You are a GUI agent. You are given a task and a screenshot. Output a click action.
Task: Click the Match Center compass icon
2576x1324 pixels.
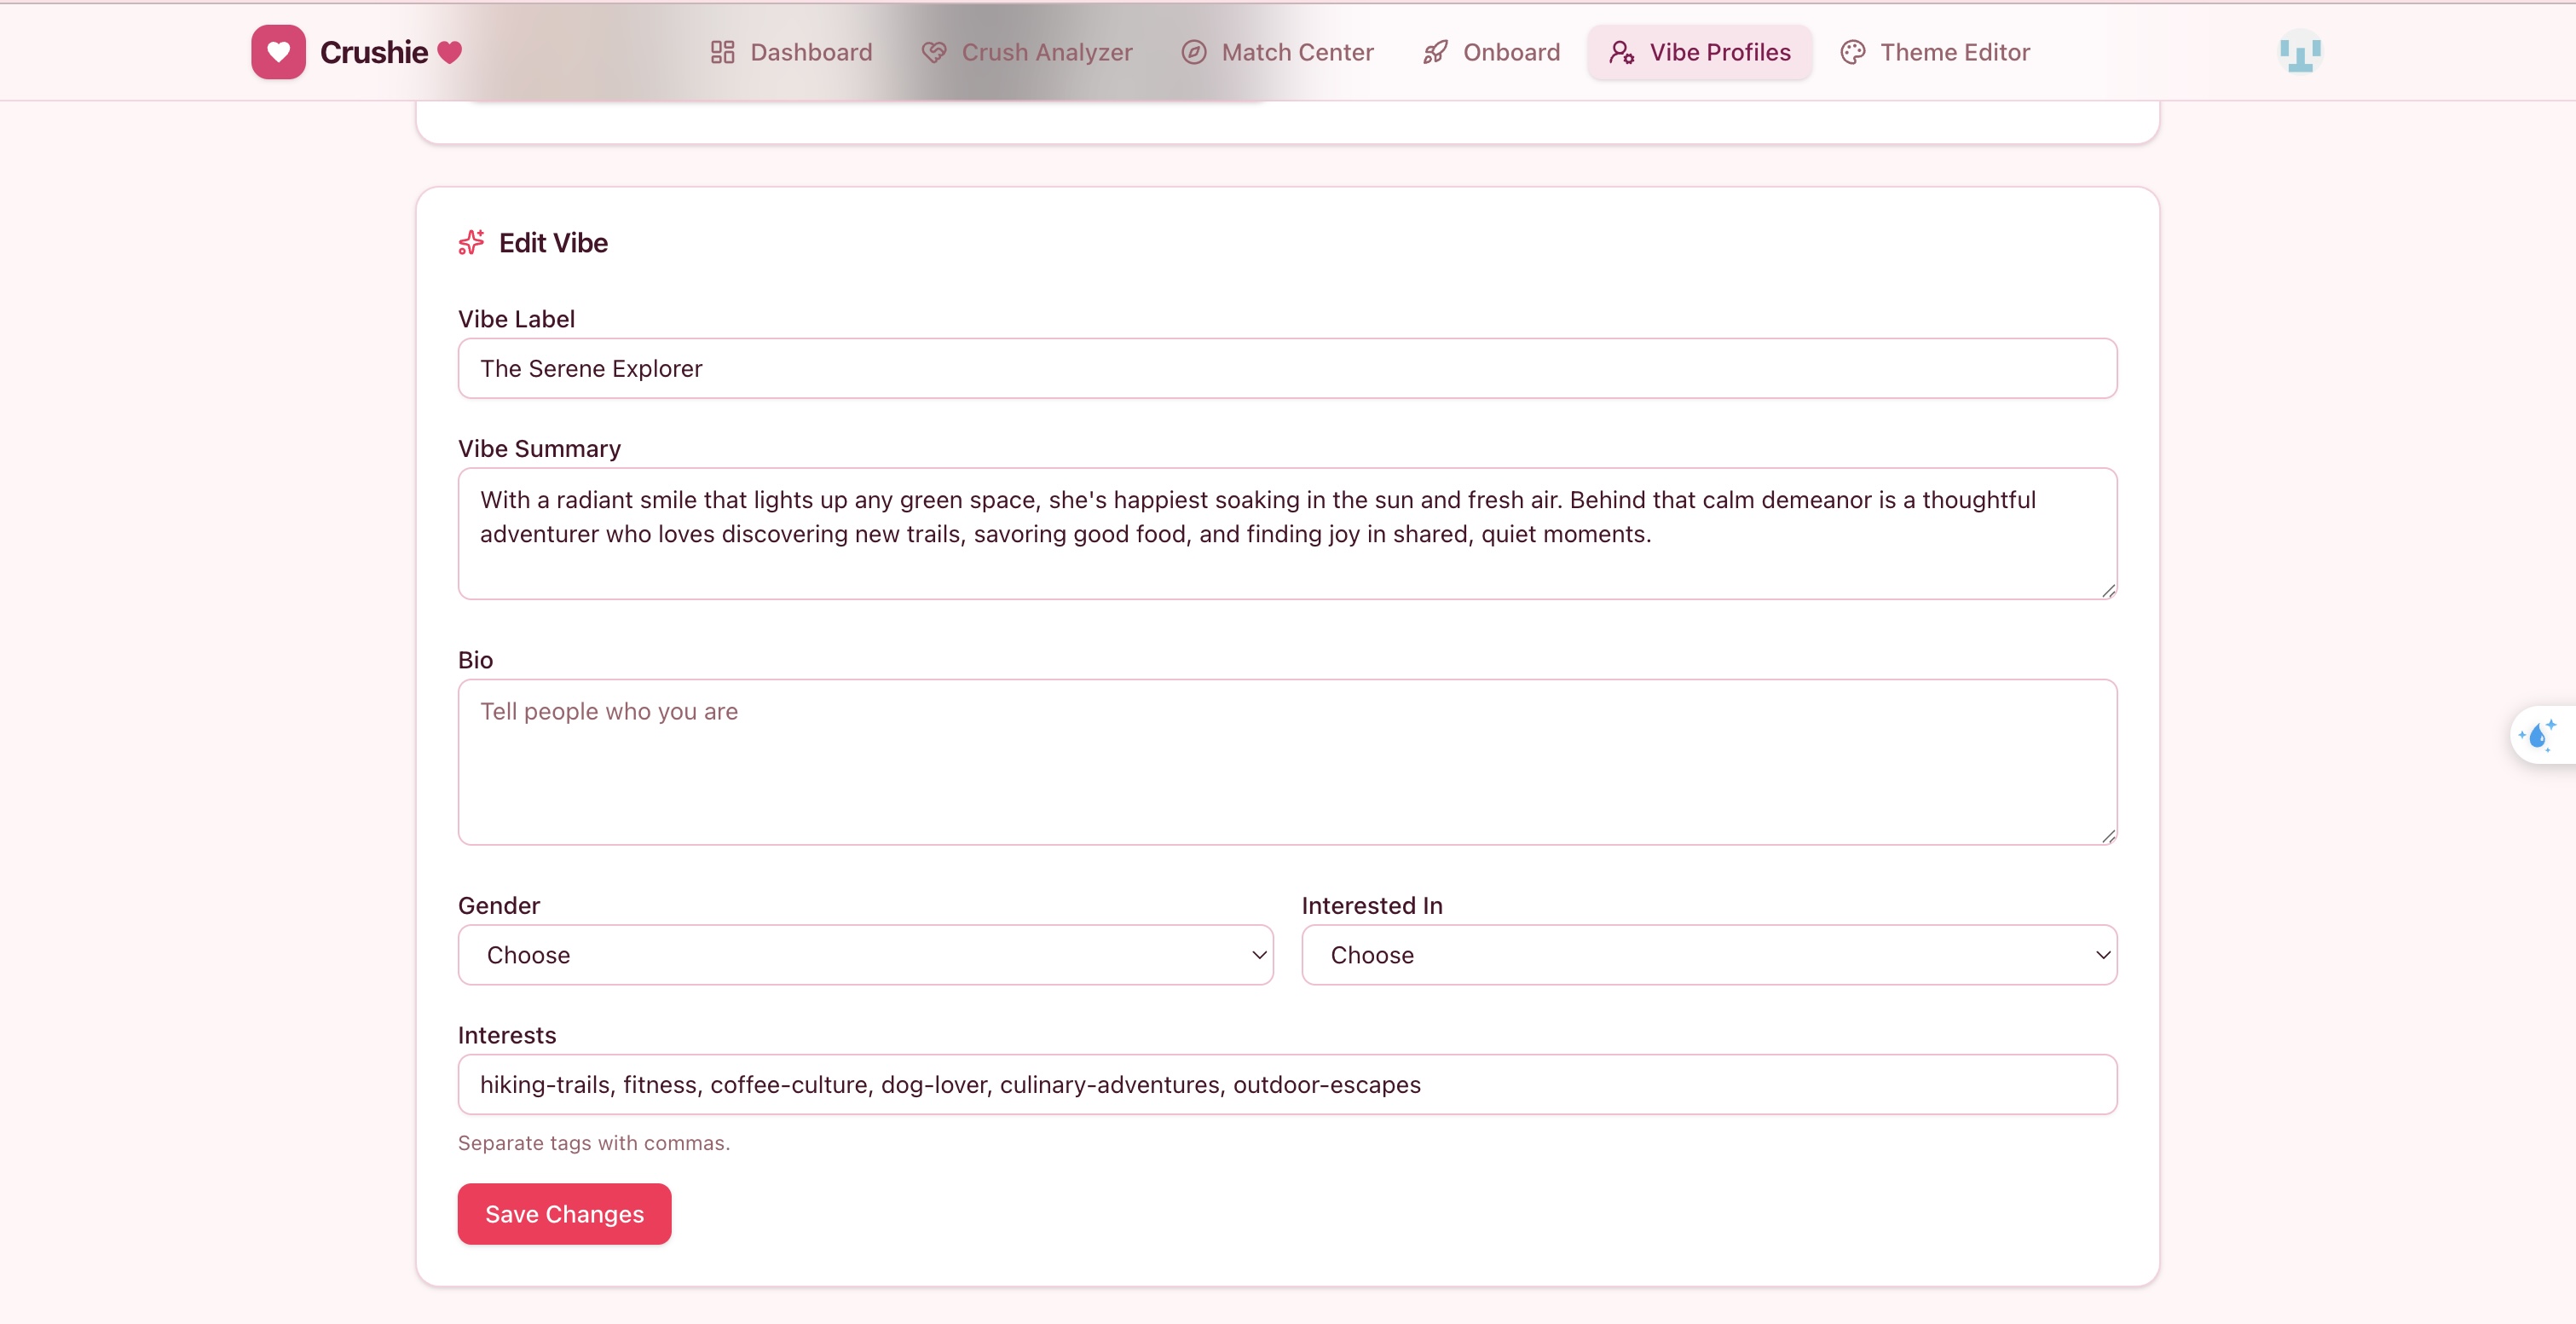[x=1193, y=52]
